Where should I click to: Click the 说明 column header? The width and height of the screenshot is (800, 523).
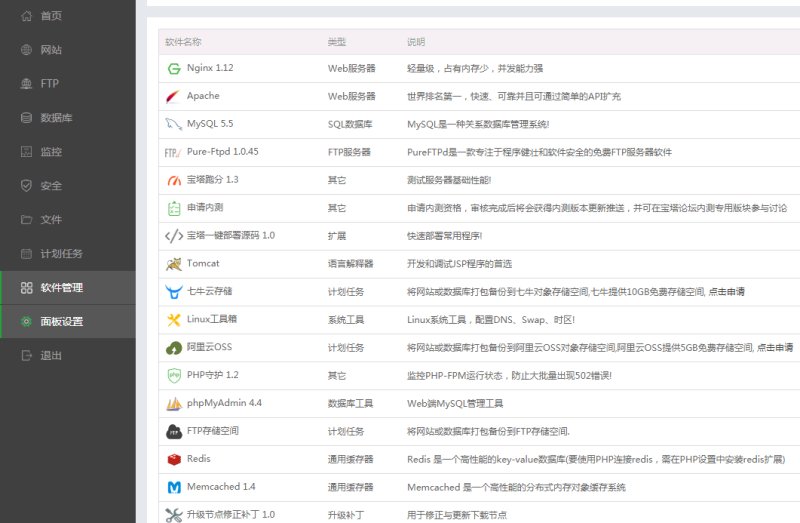point(416,42)
